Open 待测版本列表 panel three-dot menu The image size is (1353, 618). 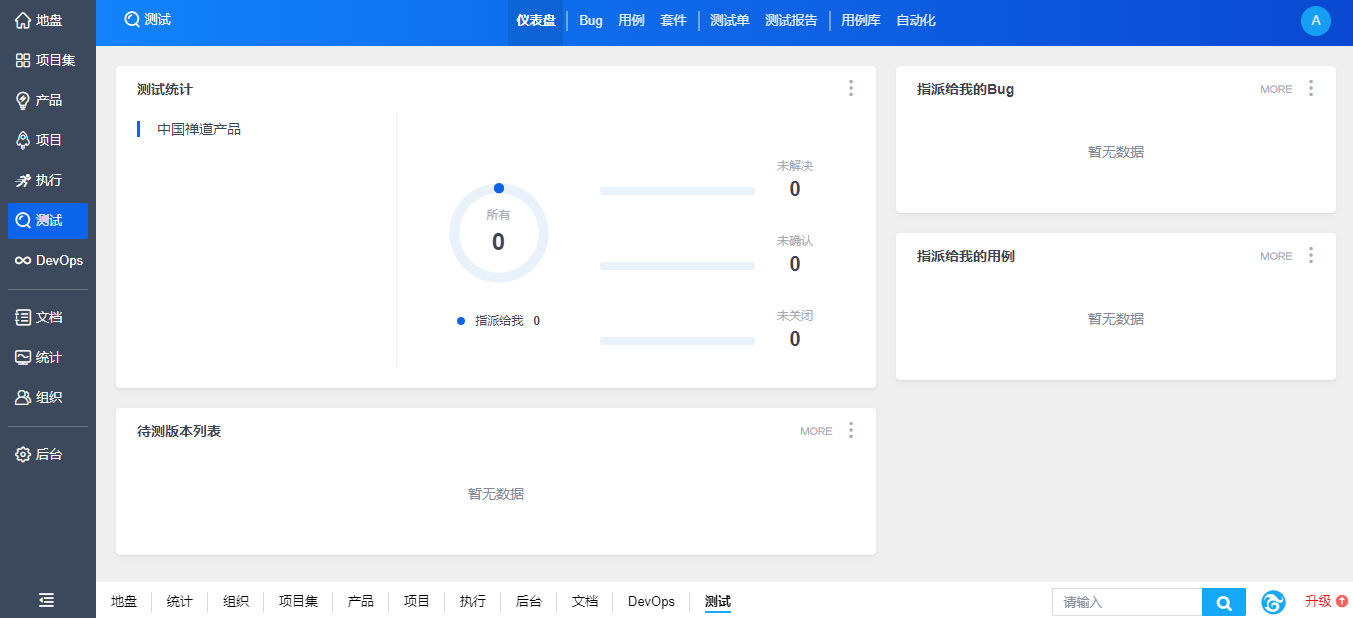851,431
